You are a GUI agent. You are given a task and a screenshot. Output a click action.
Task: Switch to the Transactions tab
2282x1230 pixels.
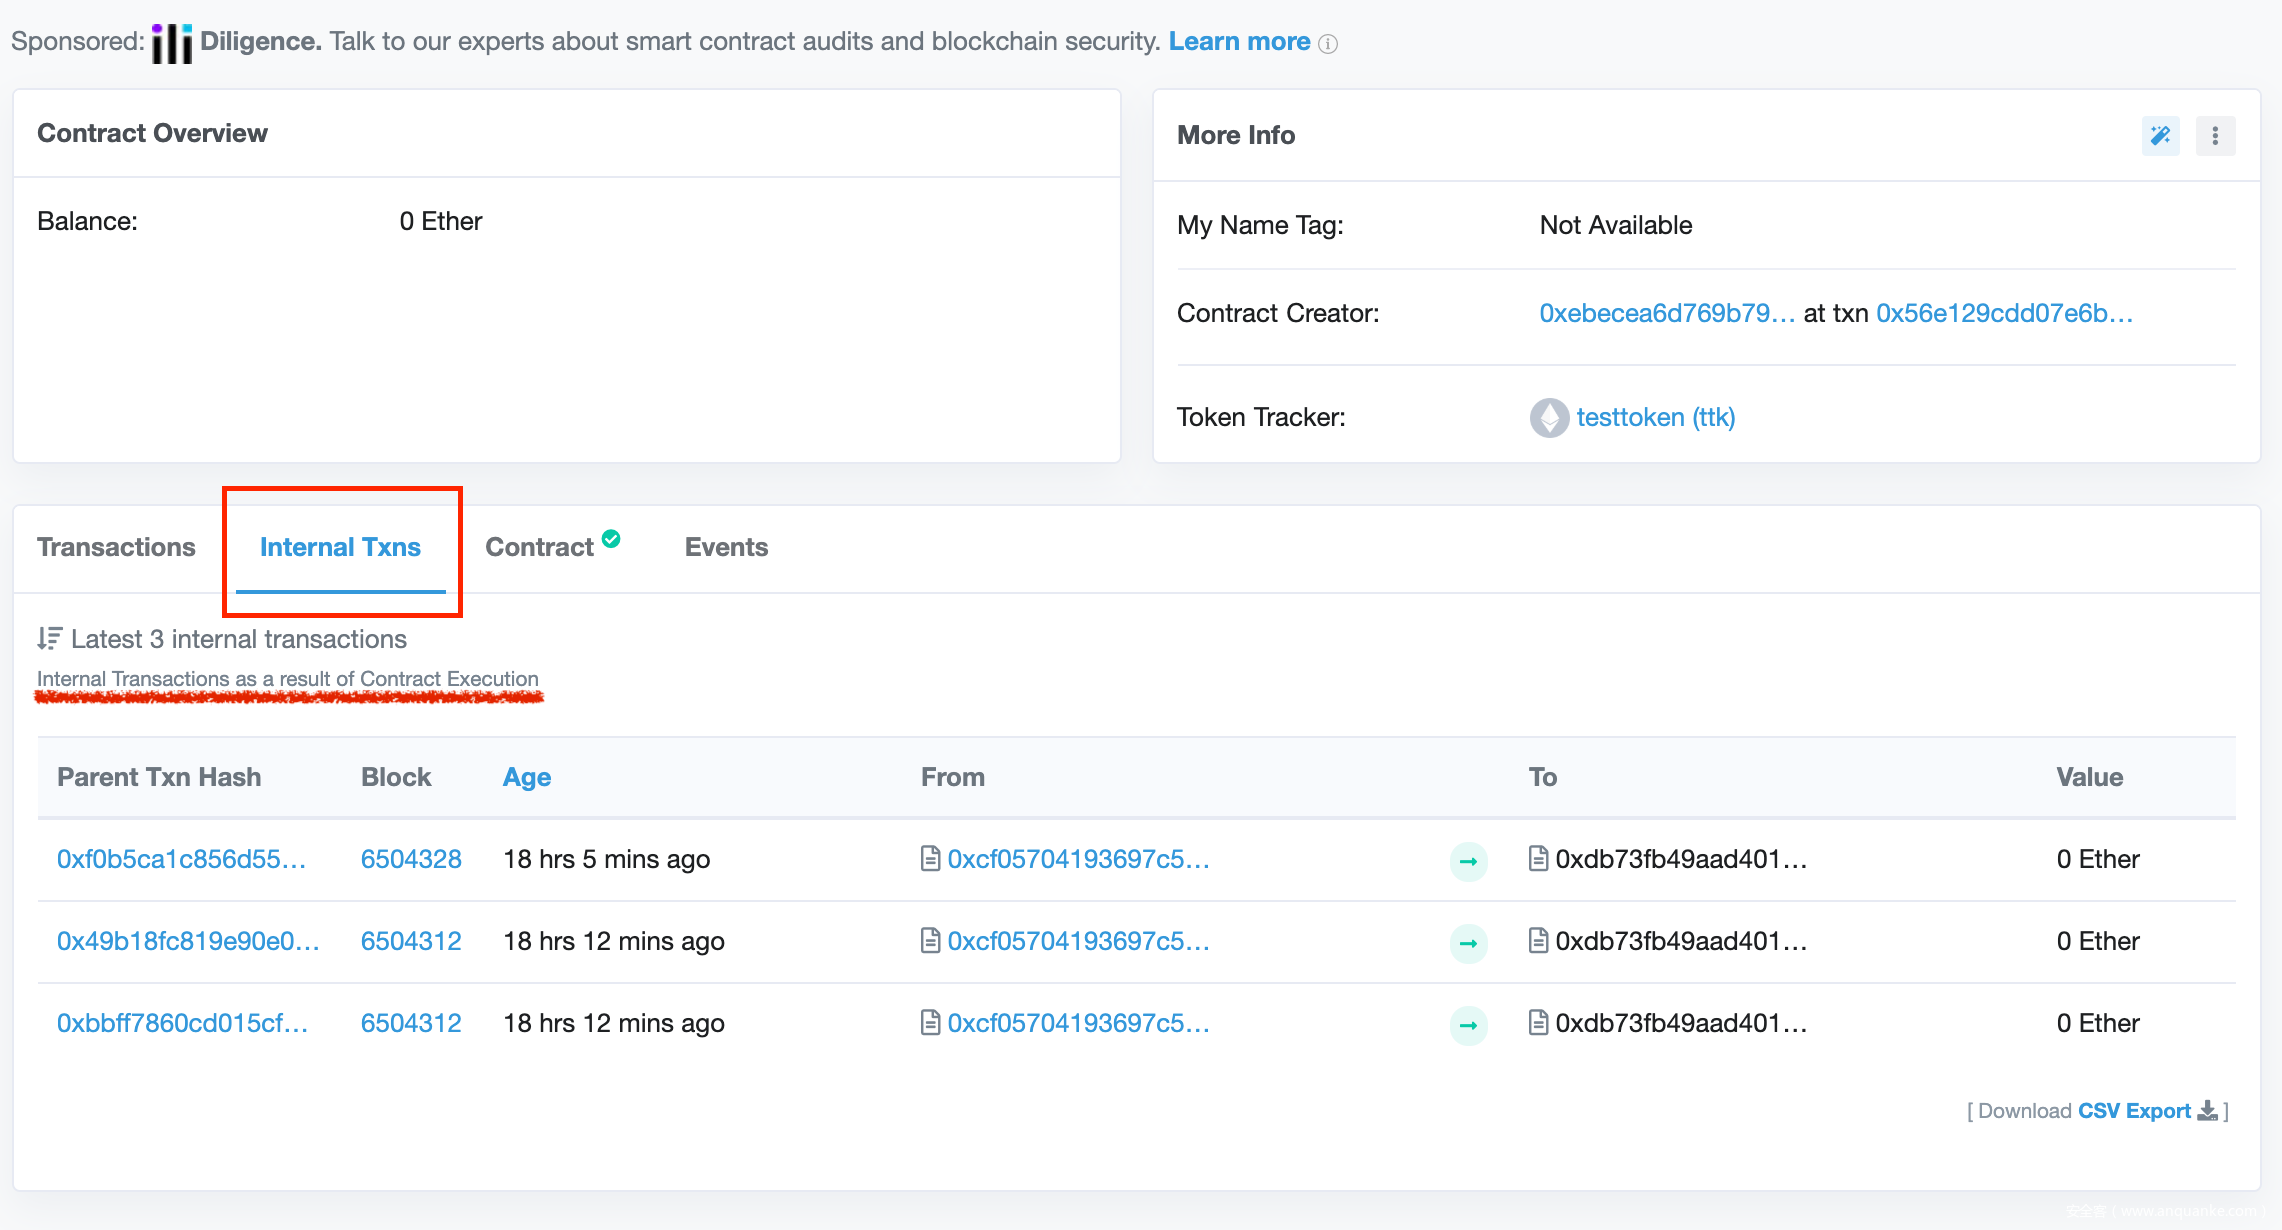[x=116, y=547]
